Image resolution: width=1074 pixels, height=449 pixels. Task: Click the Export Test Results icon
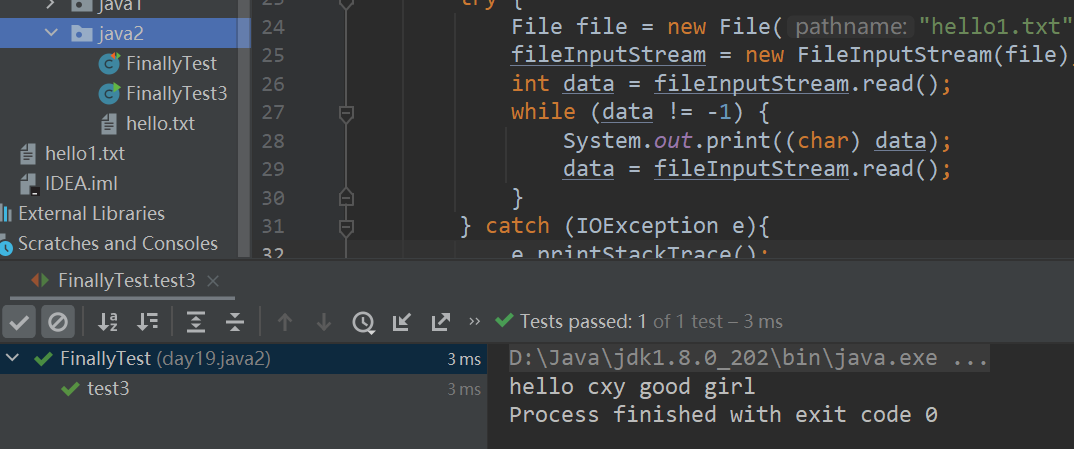tap(440, 321)
